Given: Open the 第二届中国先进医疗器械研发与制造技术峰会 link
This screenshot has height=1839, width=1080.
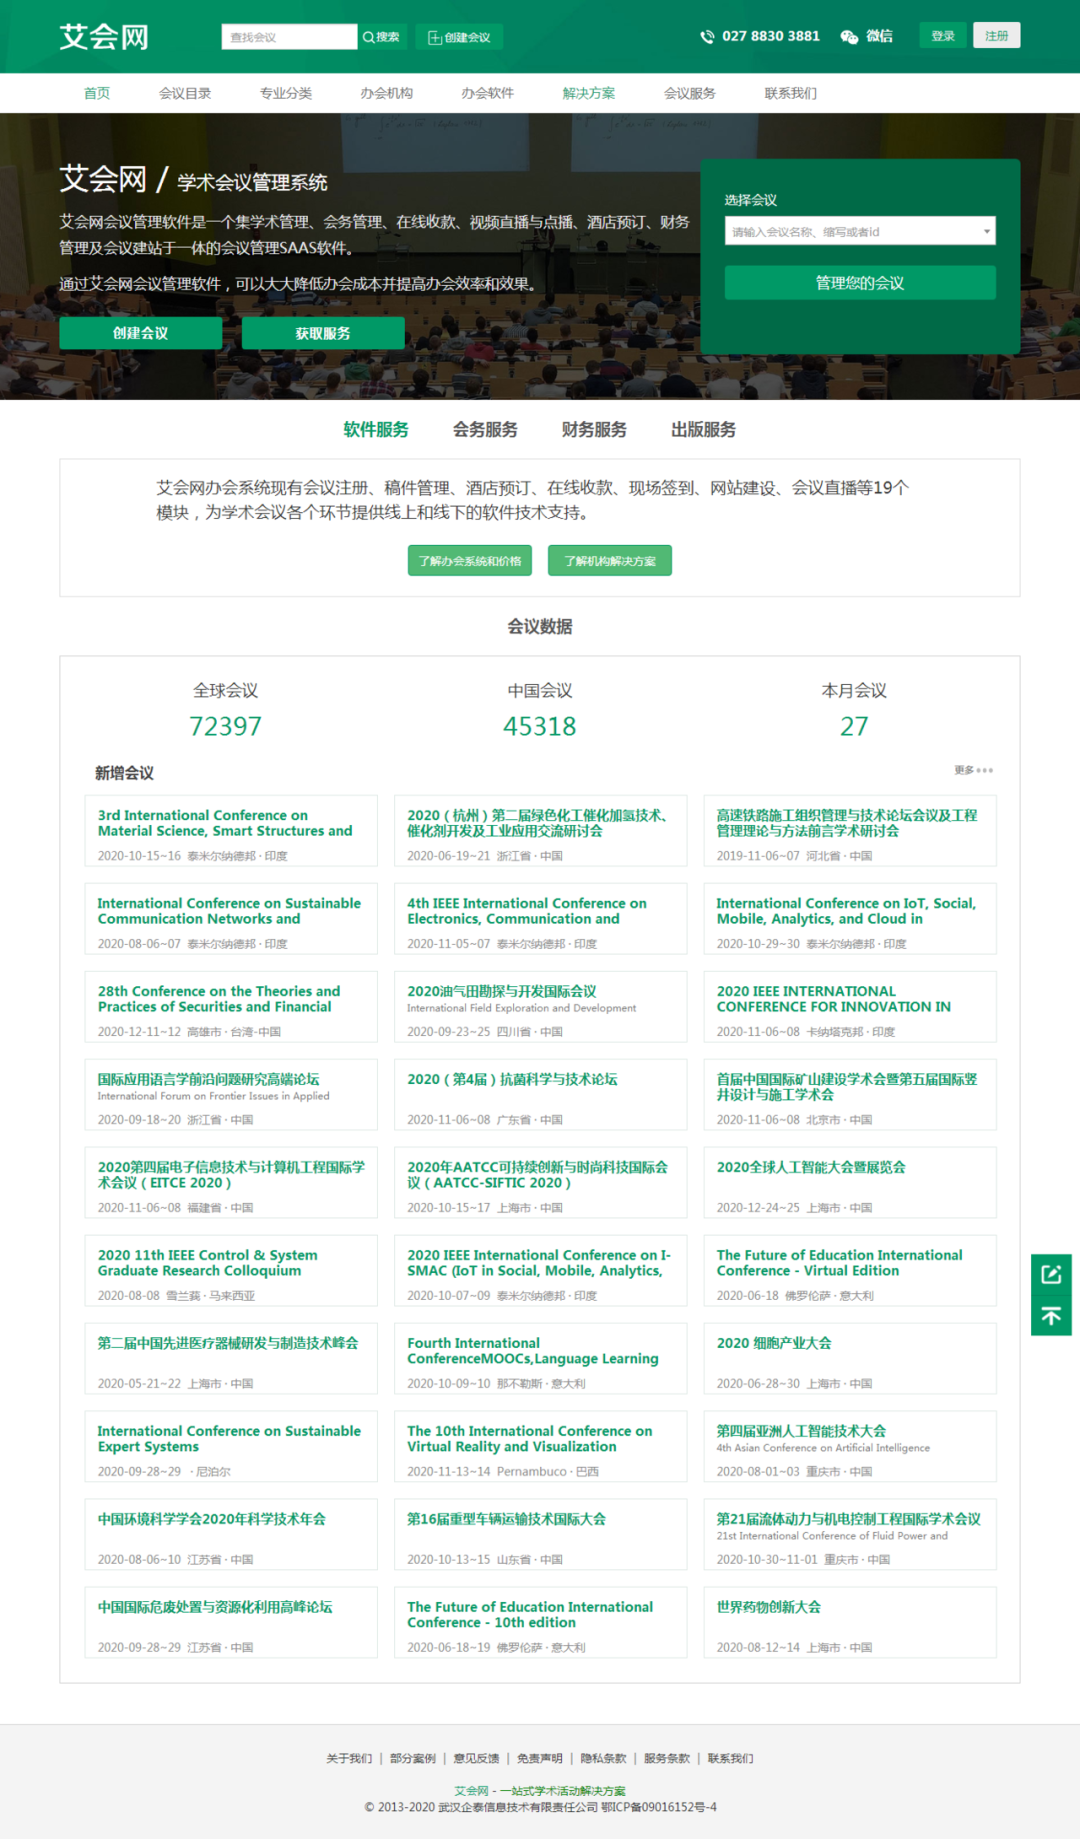Looking at the screenshot, I should (228, 1343).
